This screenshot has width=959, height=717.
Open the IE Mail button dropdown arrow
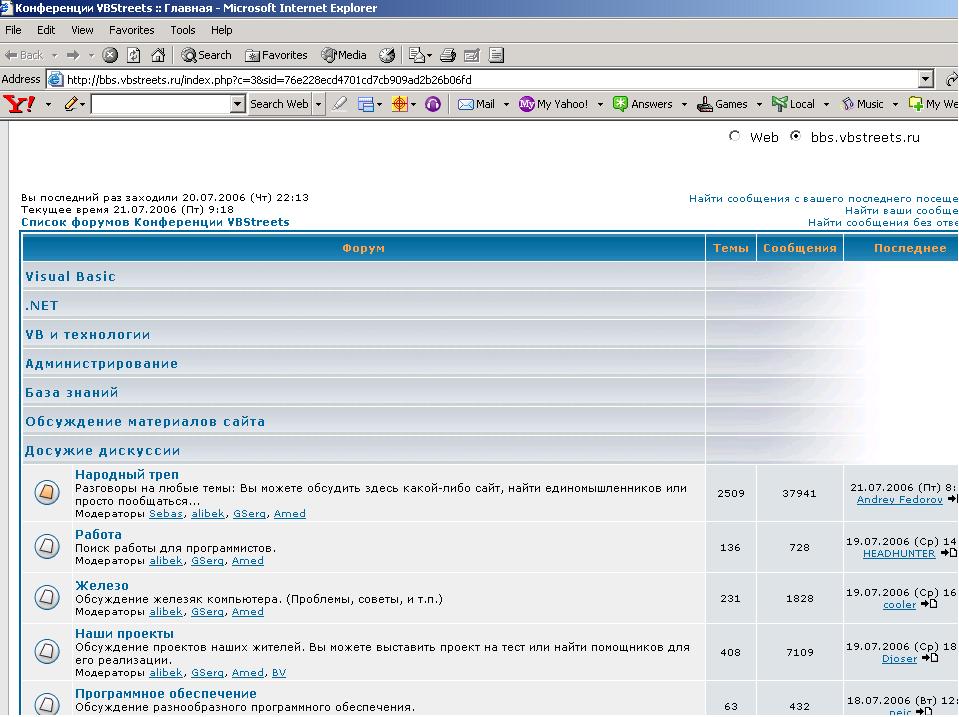429,55
